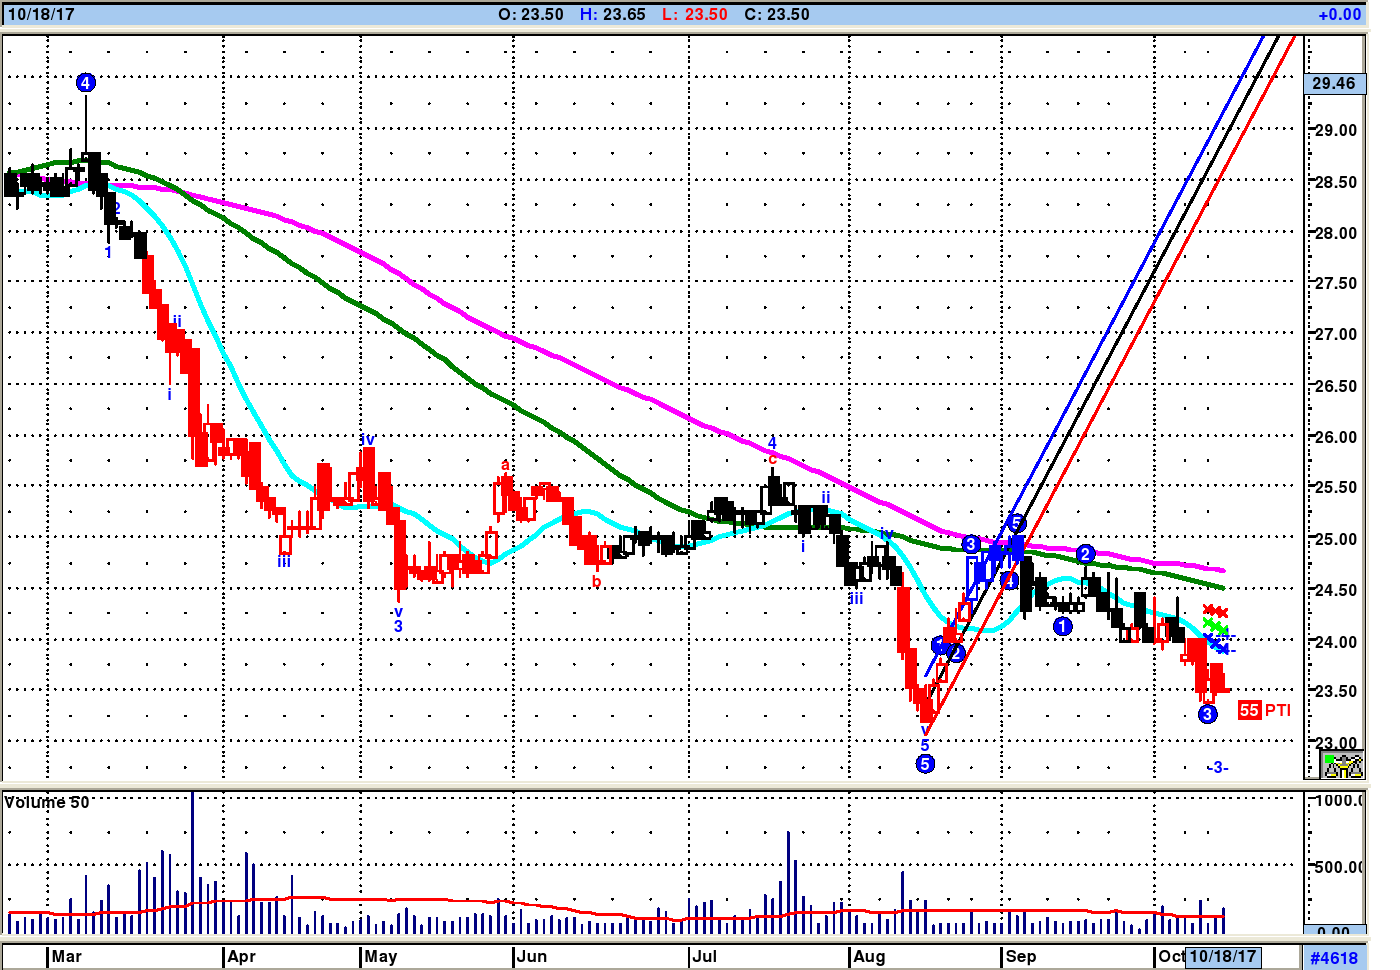This screenshot has width=1400, height=970.
Task: Click the 10/18/17 date box on time axis
Action: [1222, 956]
